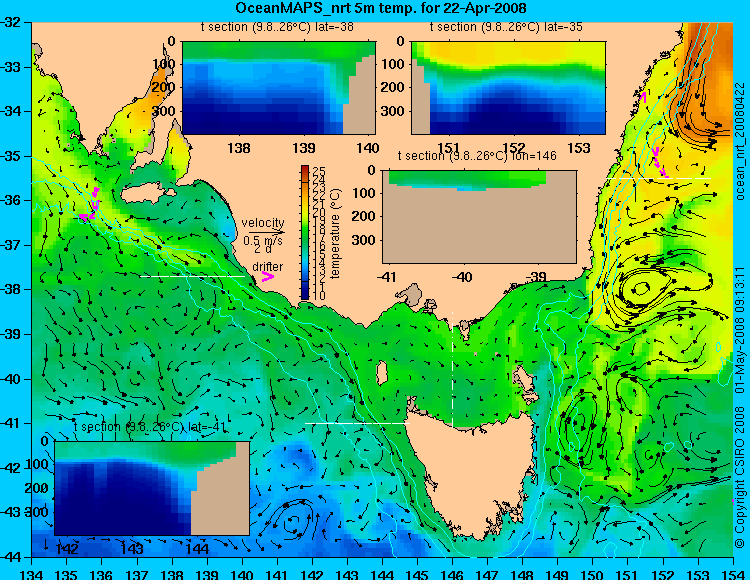The width and height of the screenshot is (750, 580).
Task: Click the -40 latitude axis label on main map
Action: (11, 379)
